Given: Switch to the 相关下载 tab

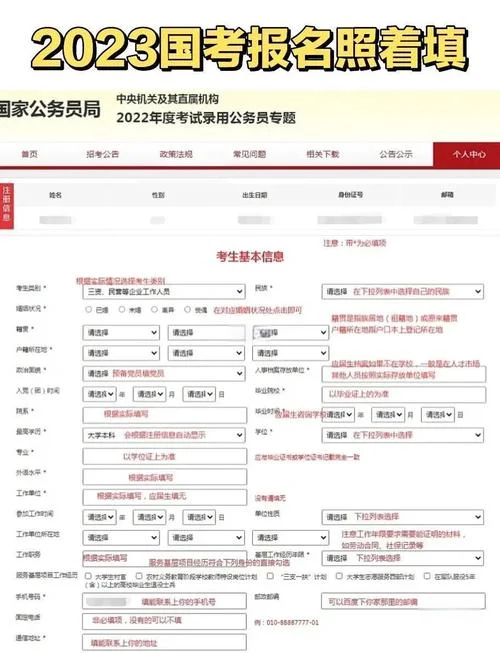Looking at the screenshot, I should pos(323,154).
